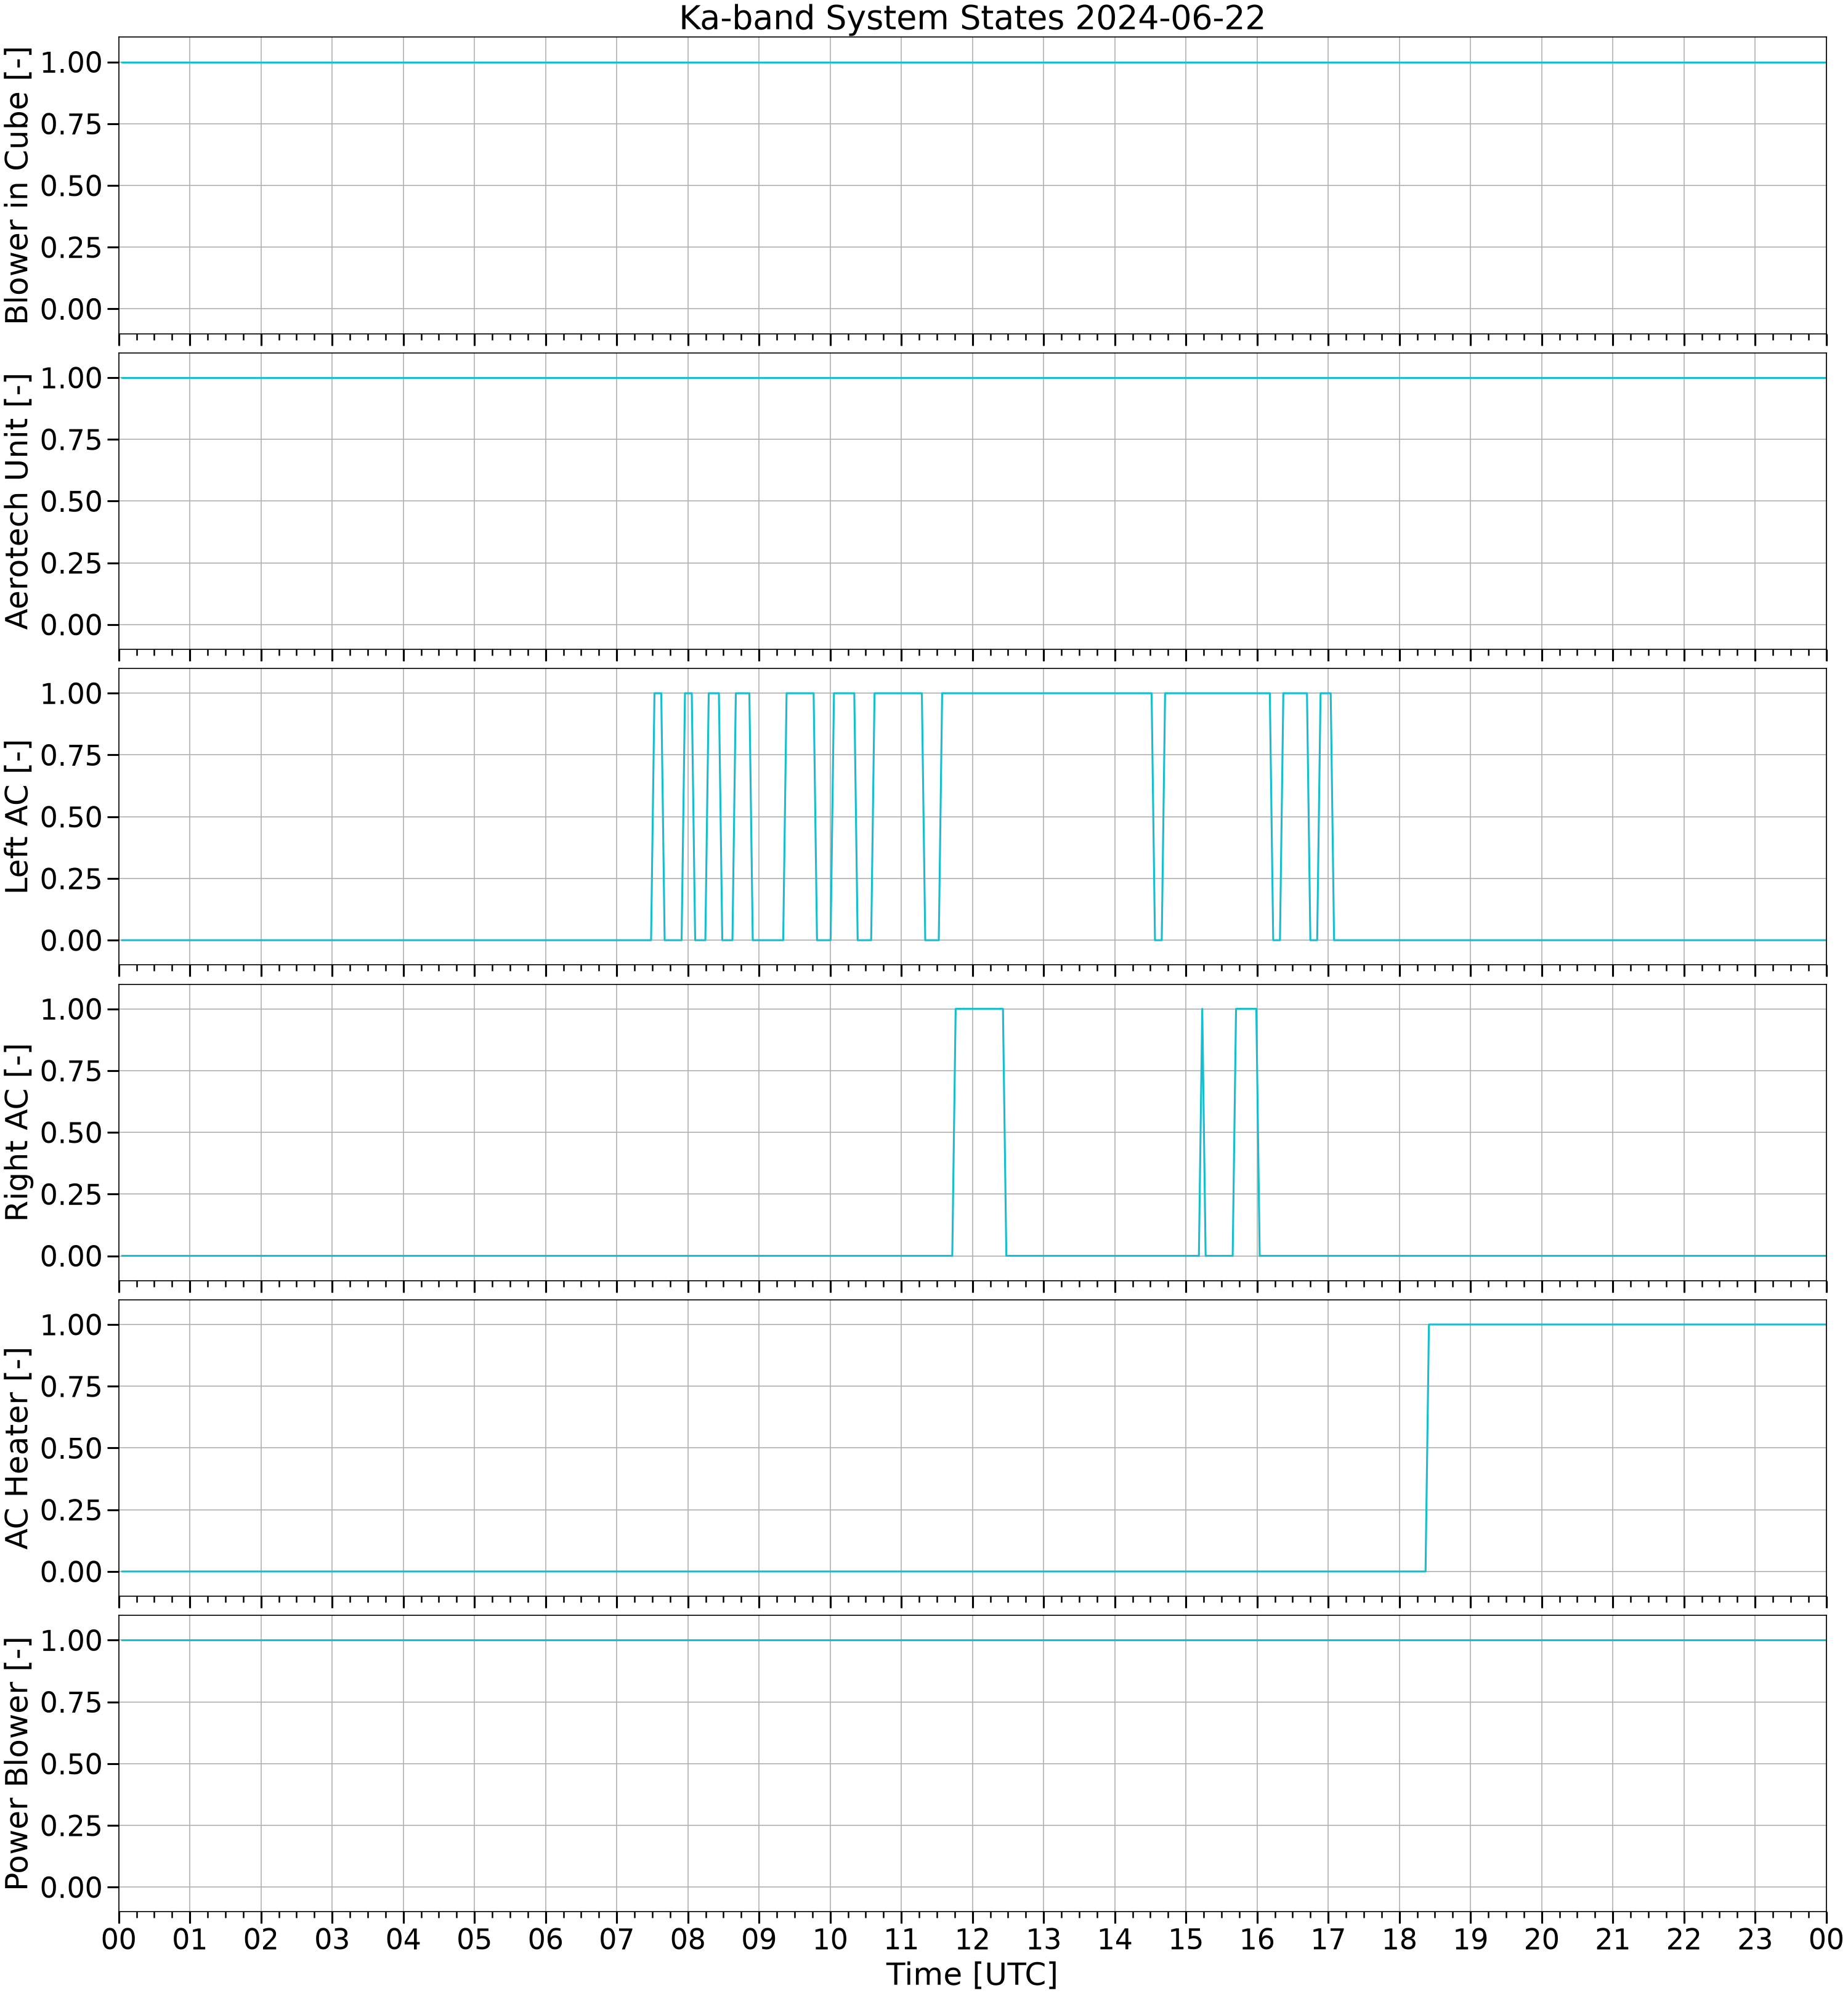
Task: Click the Blower in Cube y-axis label
Action: (x=18, y=185)
